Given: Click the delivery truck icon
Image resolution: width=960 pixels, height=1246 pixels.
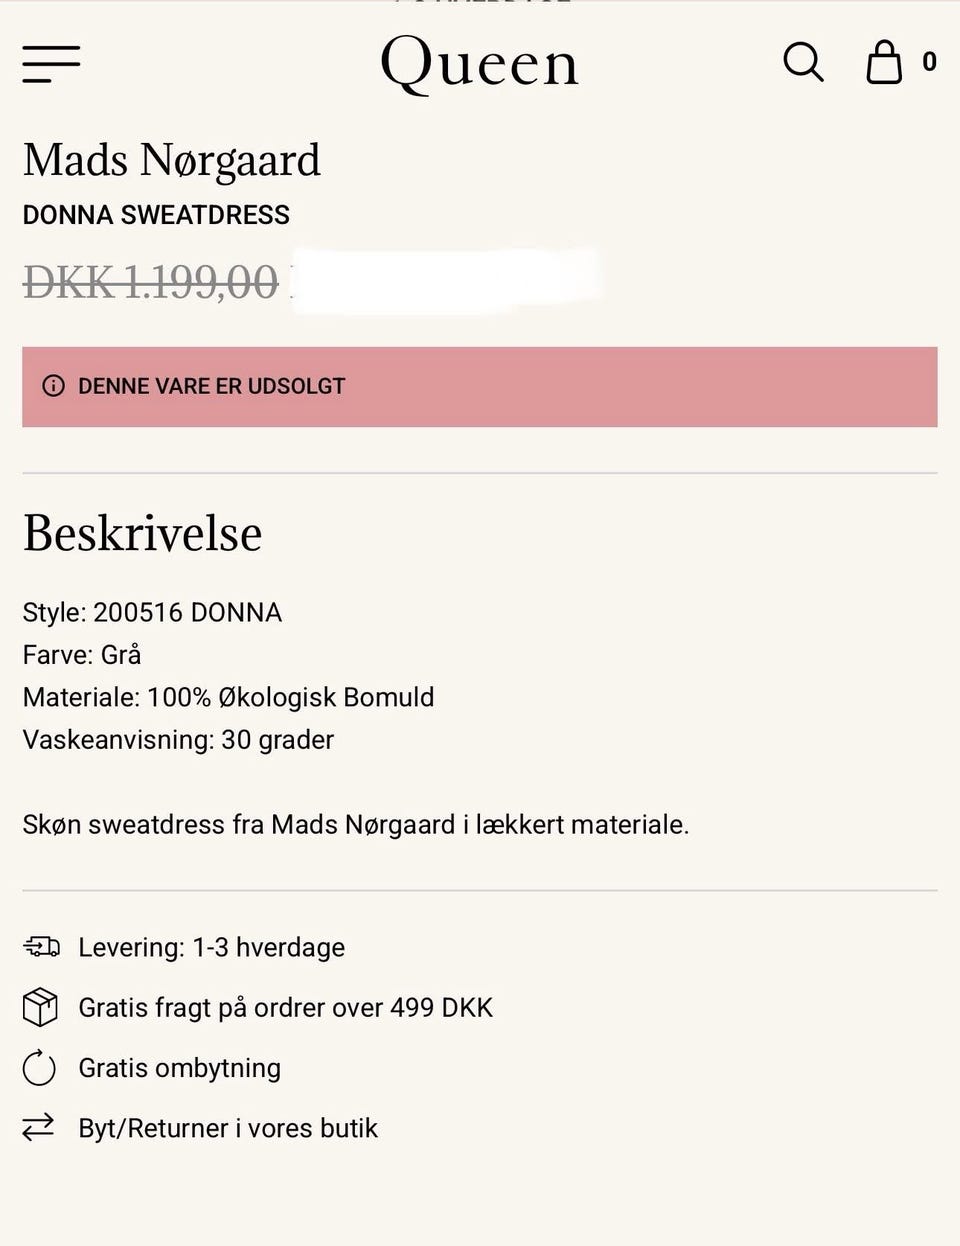Looking at the screenshot, I should click(x=40, y=946).
